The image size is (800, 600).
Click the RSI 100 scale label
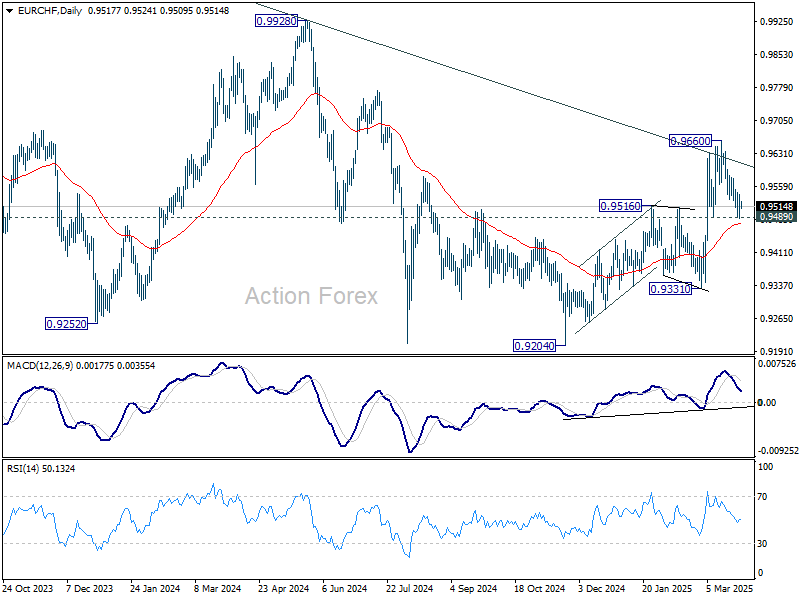tap(765, 467)
